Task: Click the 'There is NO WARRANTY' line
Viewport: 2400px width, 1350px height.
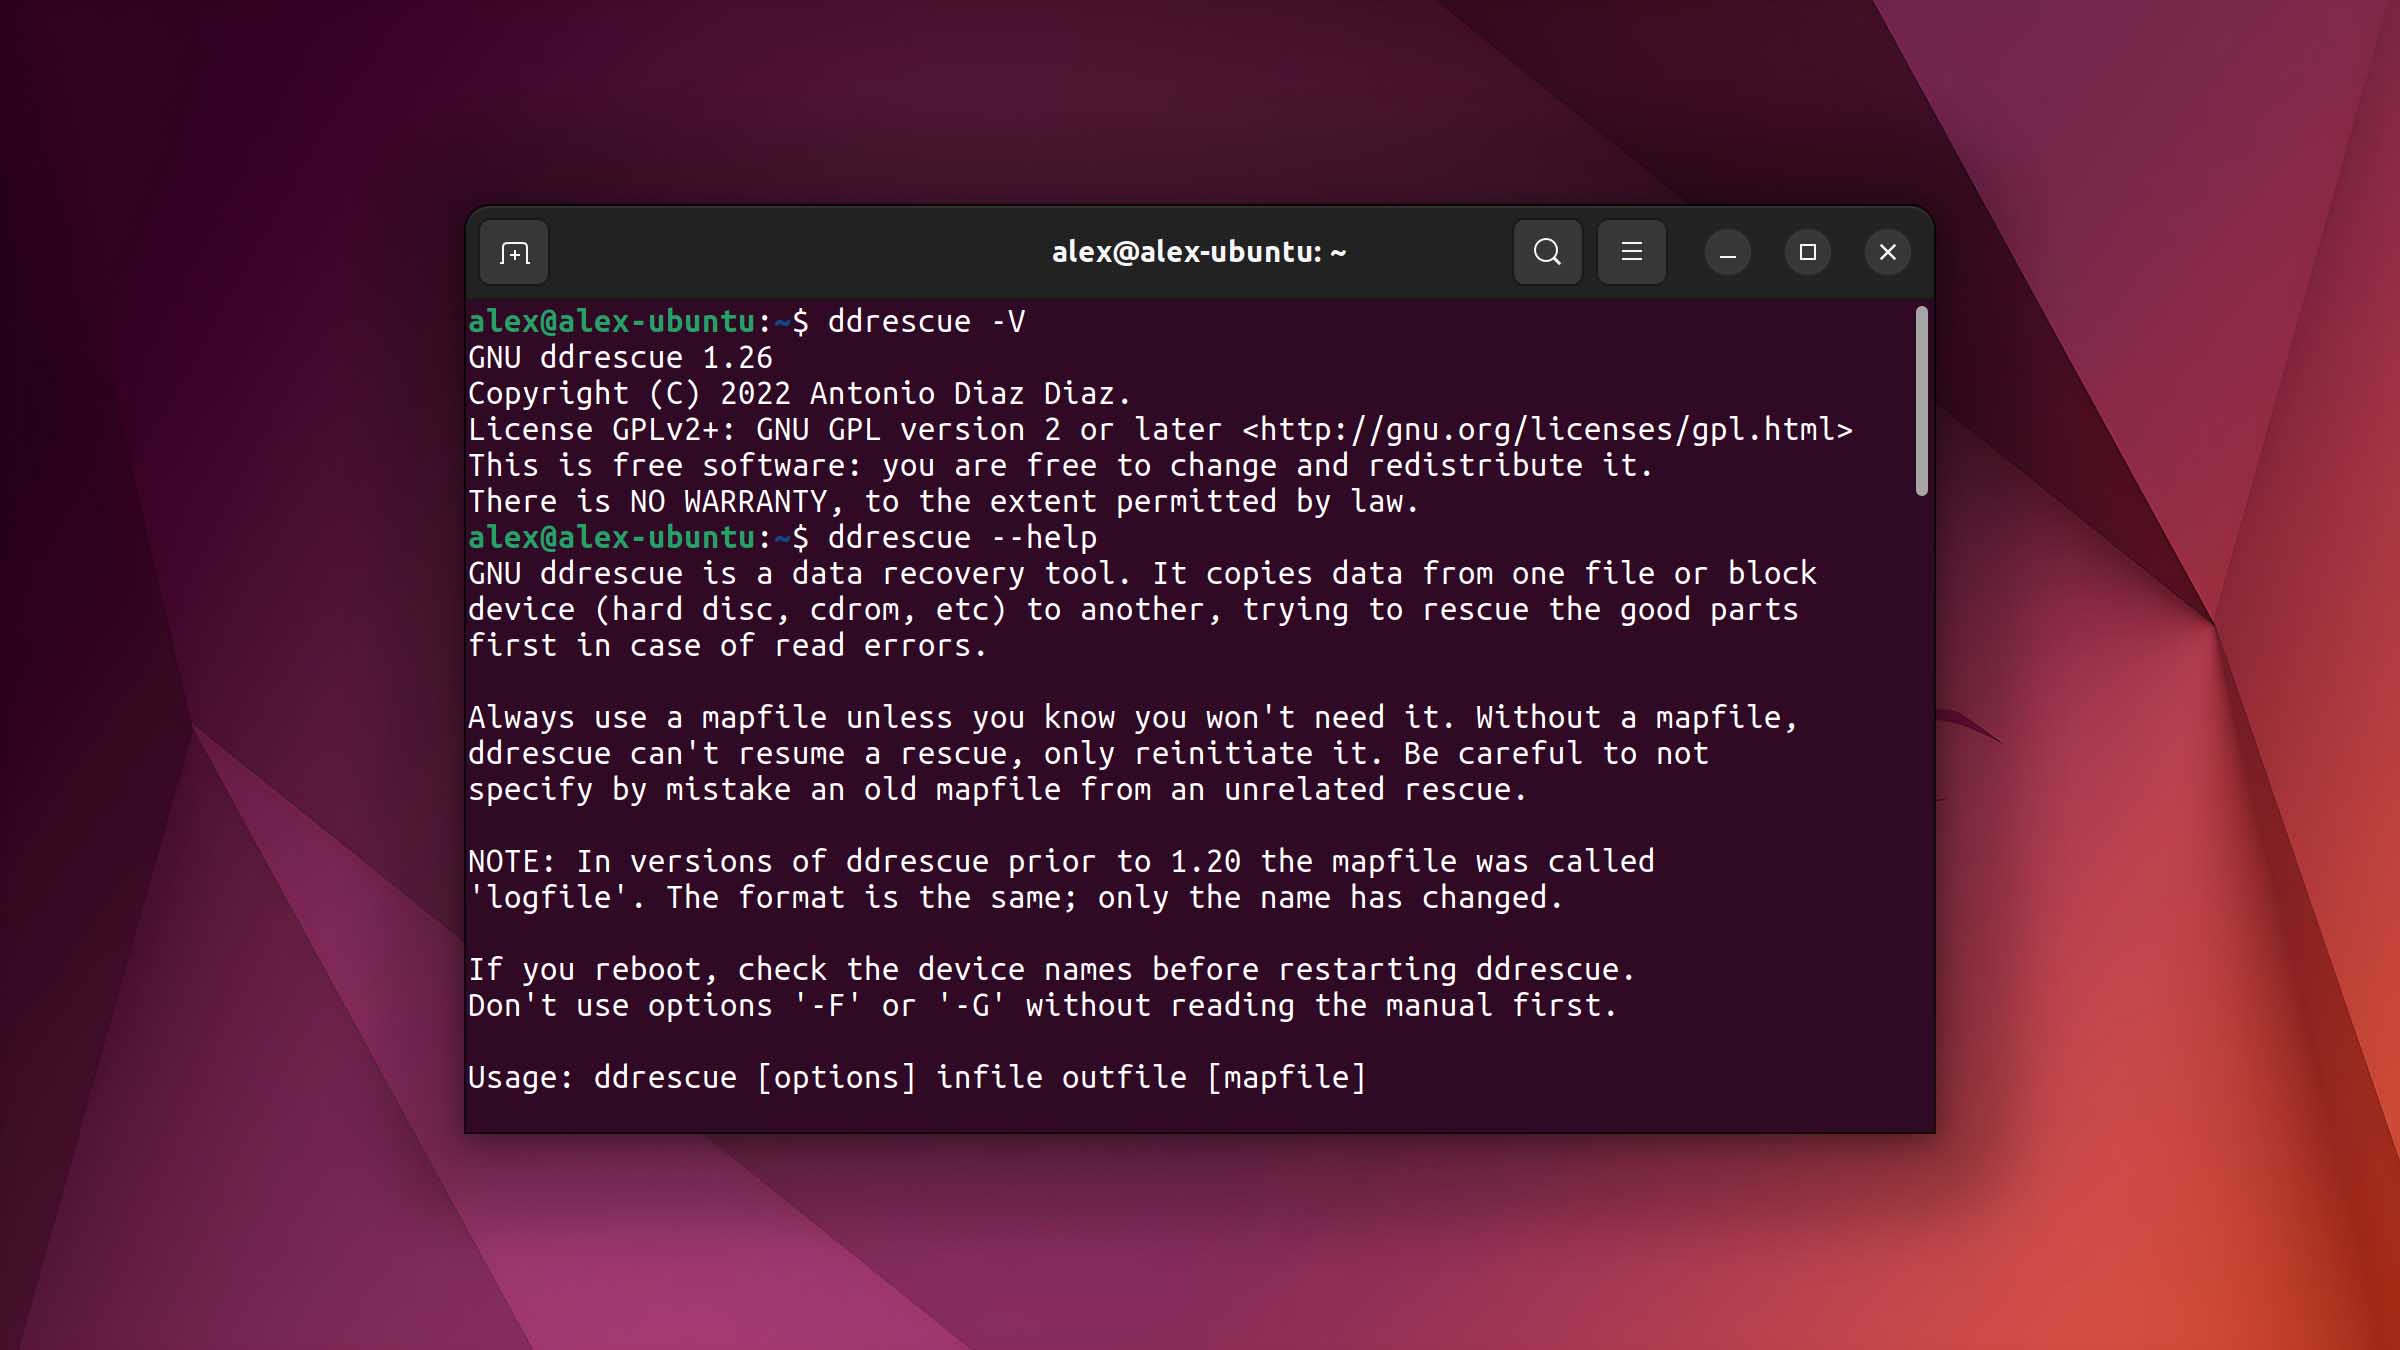Action: [943, 502]
